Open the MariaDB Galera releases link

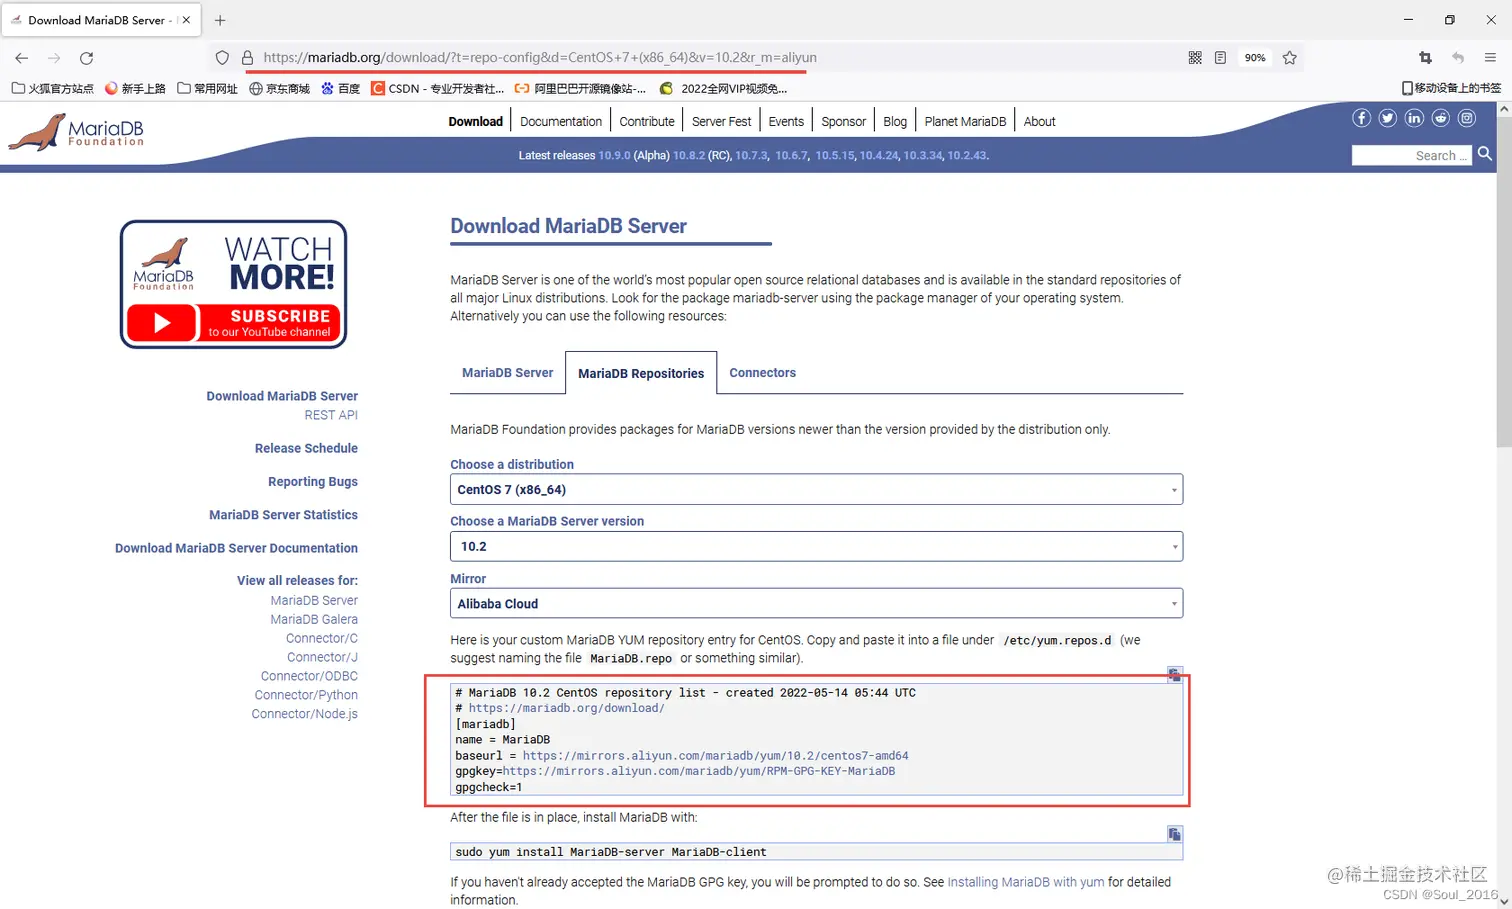click(314, 619)
